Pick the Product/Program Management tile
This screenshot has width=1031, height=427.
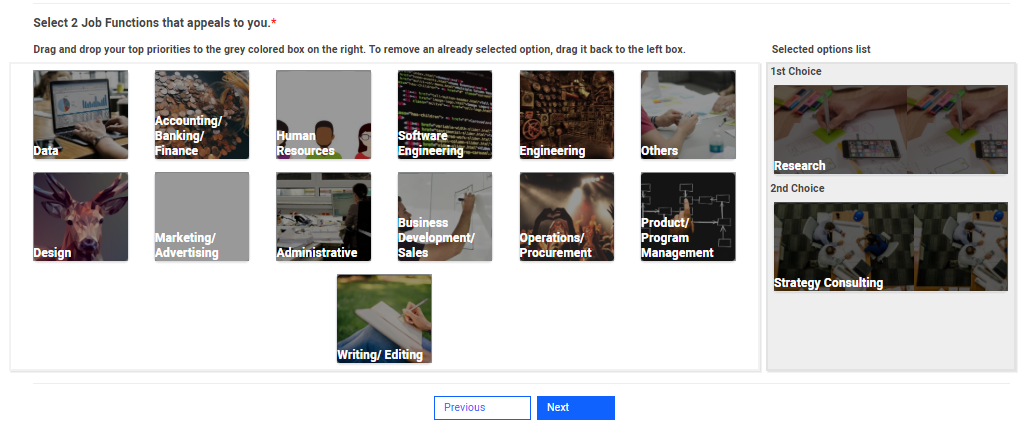[688, 216]
